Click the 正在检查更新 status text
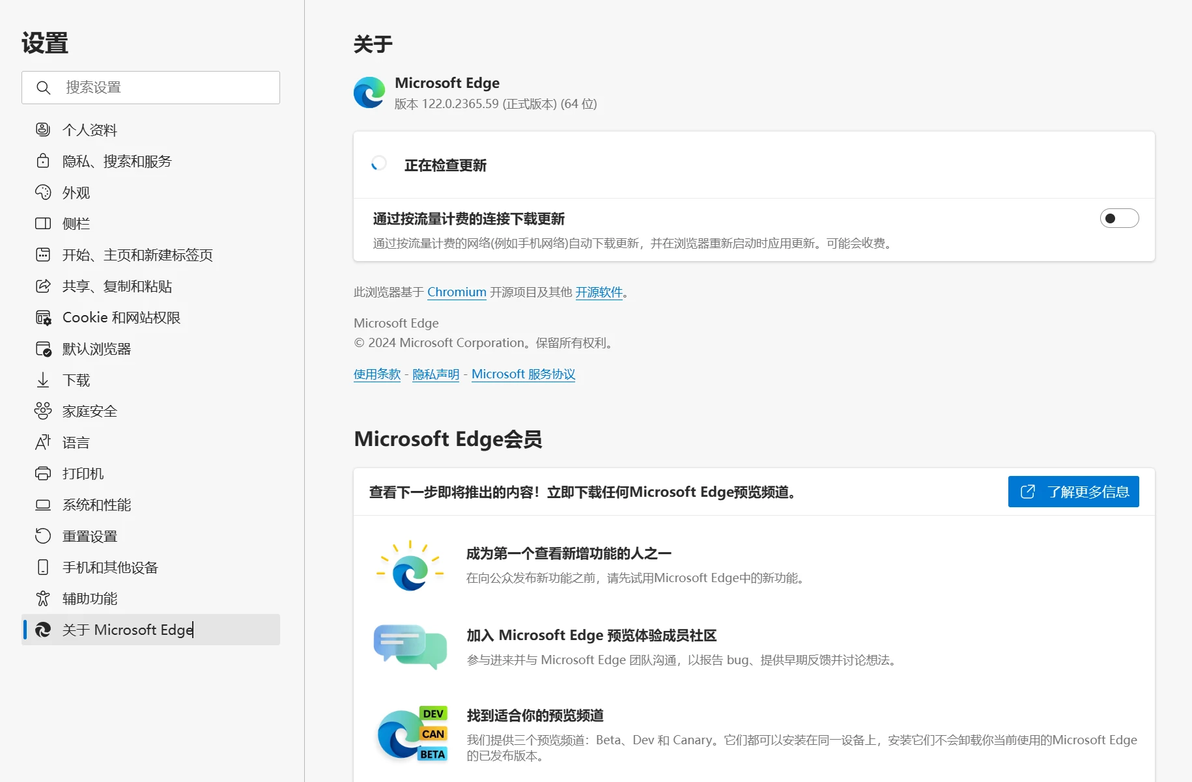The image size is (1192, 782). 445,165
